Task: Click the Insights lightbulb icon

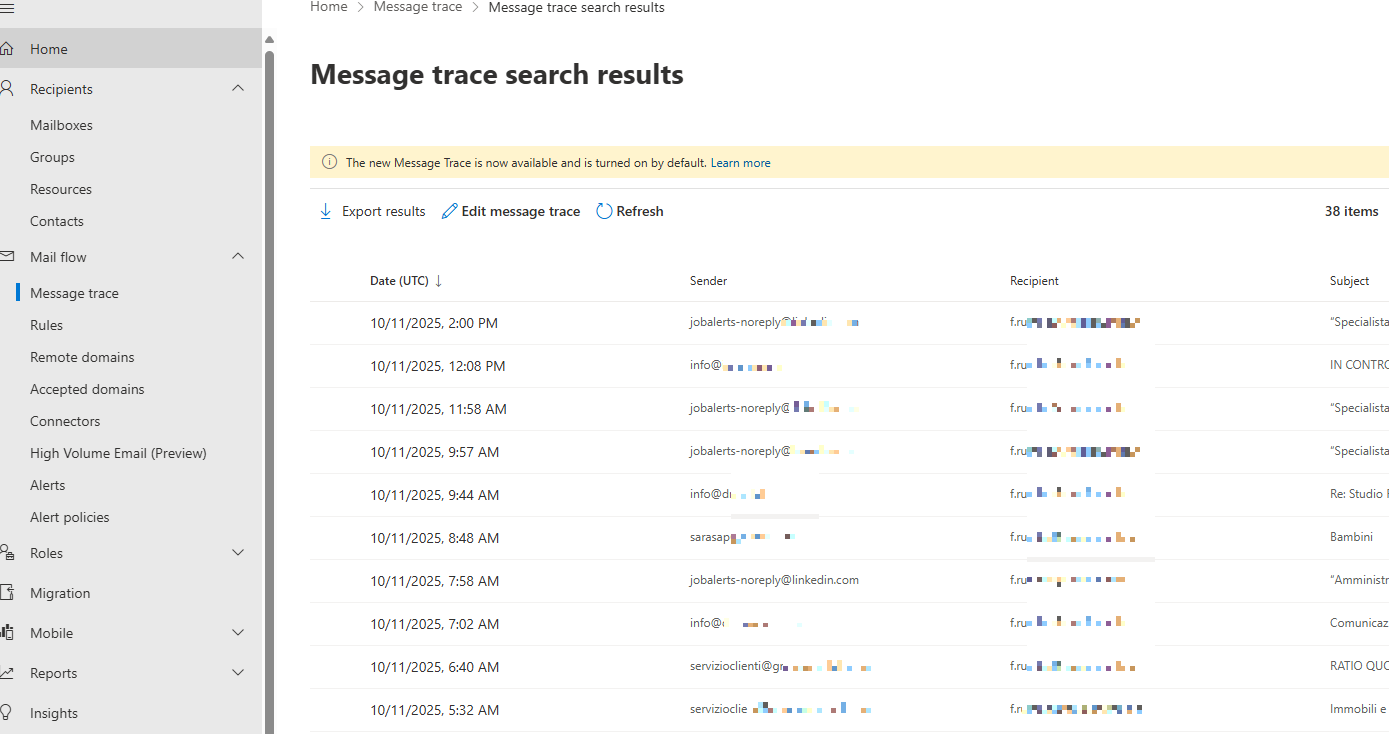Action: pyautogui.click(x=7, y=713)
